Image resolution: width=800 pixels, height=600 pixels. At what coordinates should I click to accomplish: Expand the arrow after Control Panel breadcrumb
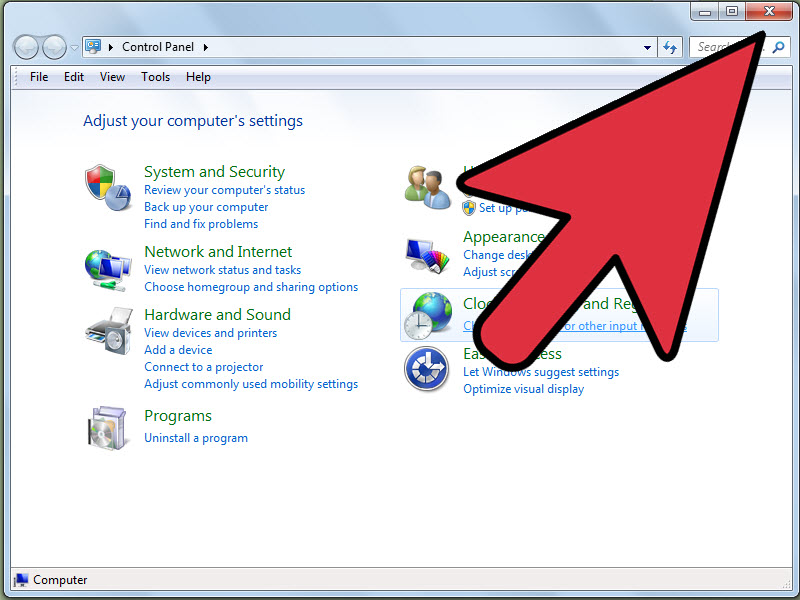[x=206, y=47]
